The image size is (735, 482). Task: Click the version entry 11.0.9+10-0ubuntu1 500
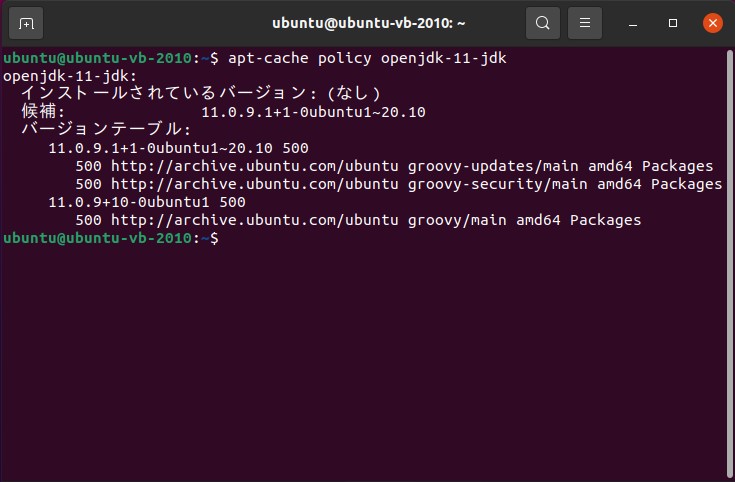pos(147,202)
